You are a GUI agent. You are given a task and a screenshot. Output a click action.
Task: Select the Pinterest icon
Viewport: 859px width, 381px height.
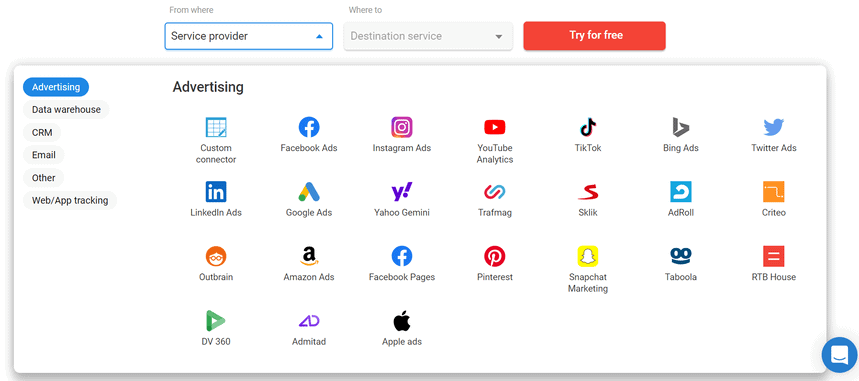(495, 256)
